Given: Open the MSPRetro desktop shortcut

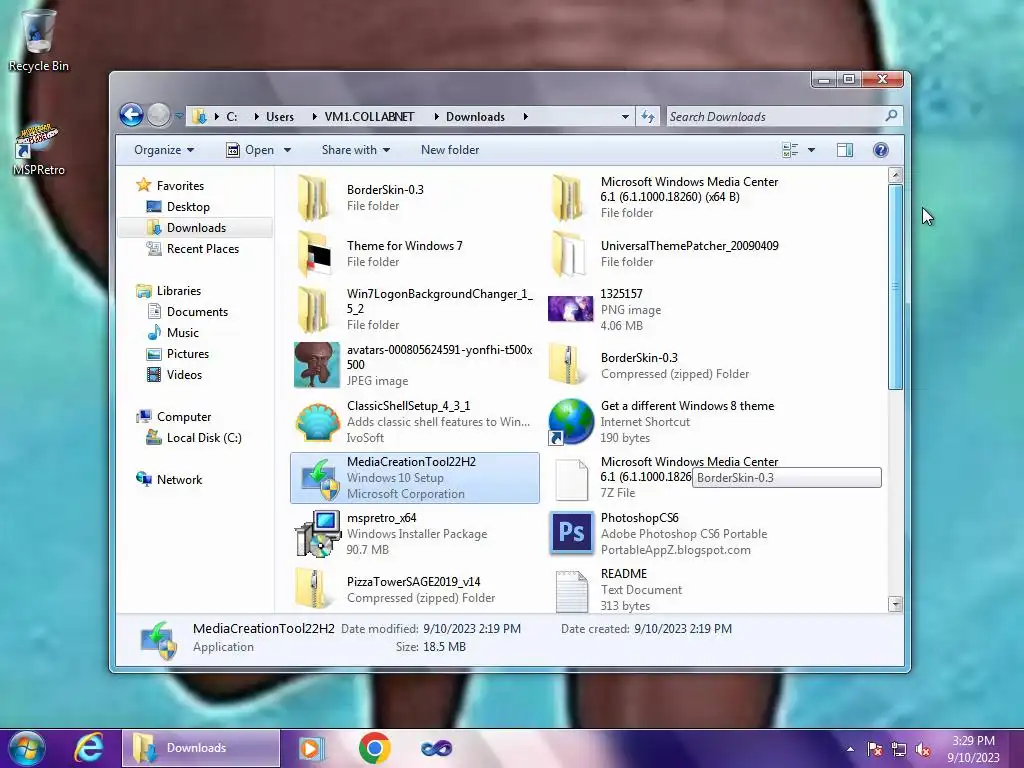Looking at the screenshot, I should pos(38,150).
